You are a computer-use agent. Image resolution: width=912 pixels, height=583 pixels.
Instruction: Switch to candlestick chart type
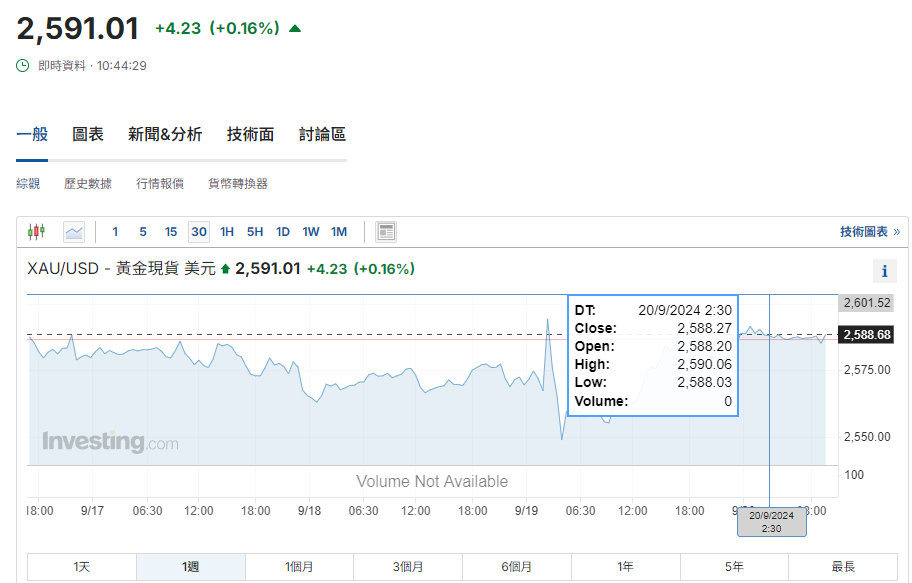point(37,232)
